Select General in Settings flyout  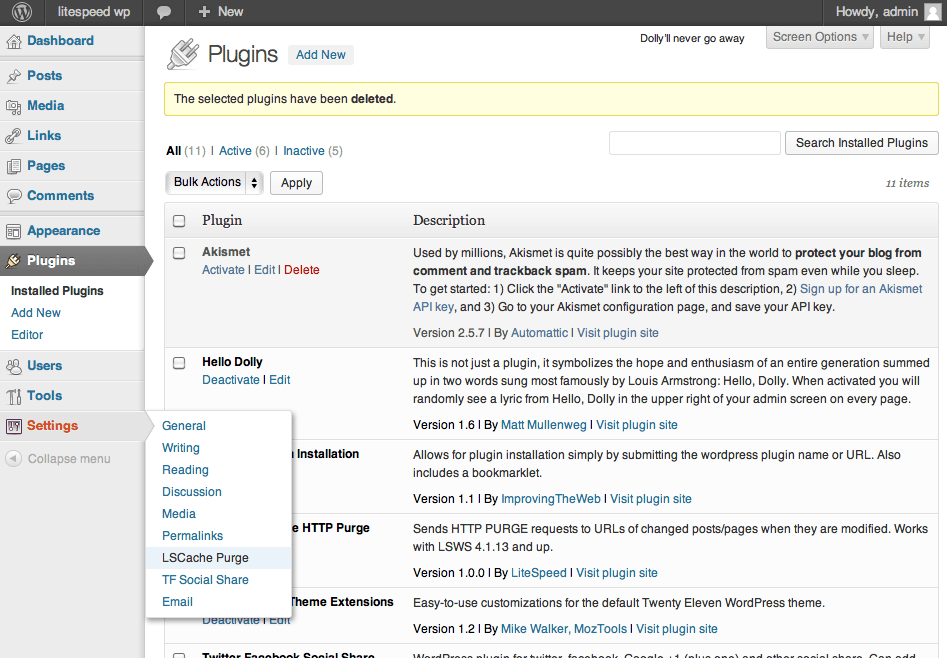coord(184,426)
